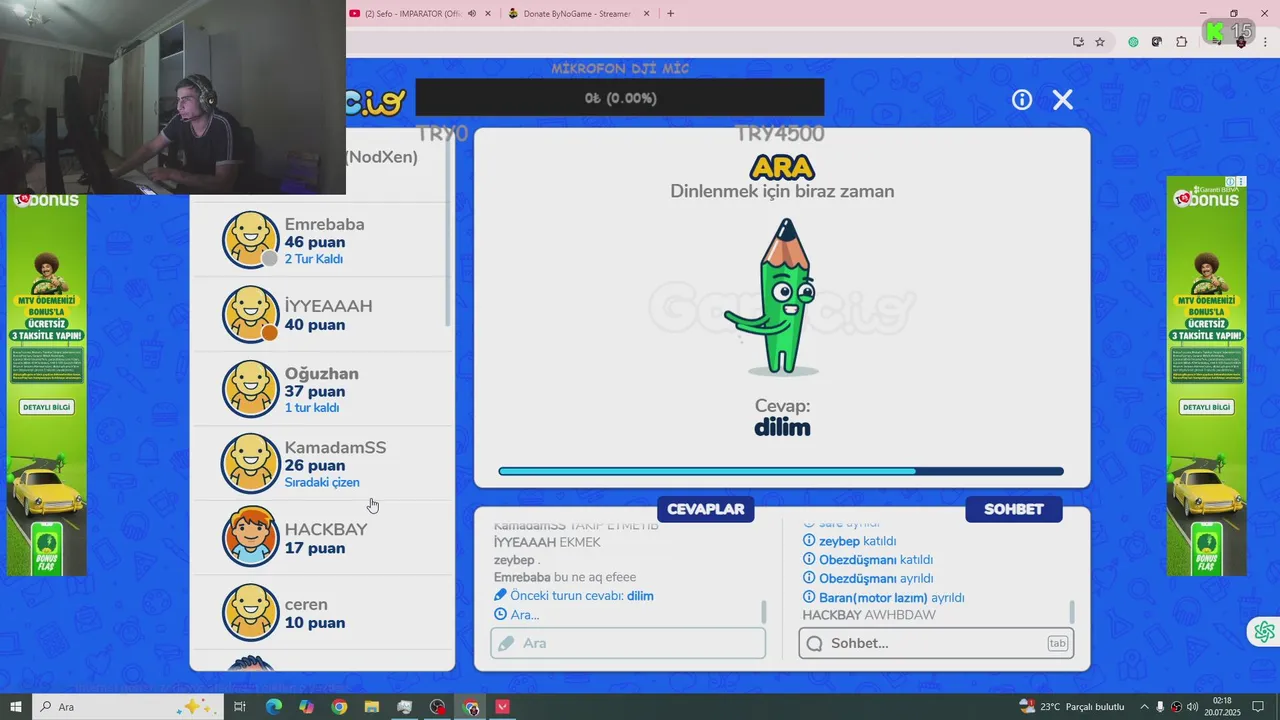
Task: Open the notification center icon
Action: click(1258, 707)
